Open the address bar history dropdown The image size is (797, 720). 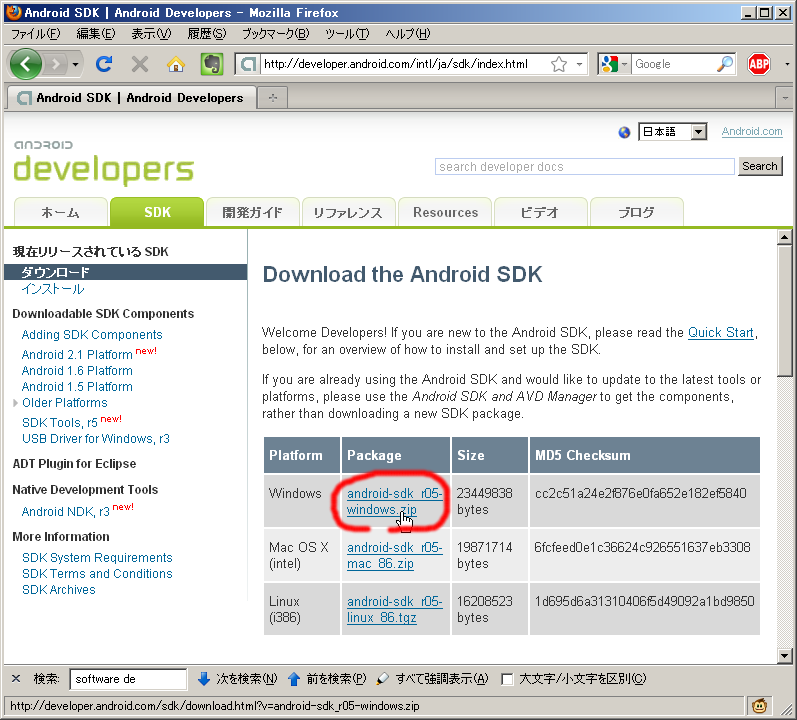(579, 64)
